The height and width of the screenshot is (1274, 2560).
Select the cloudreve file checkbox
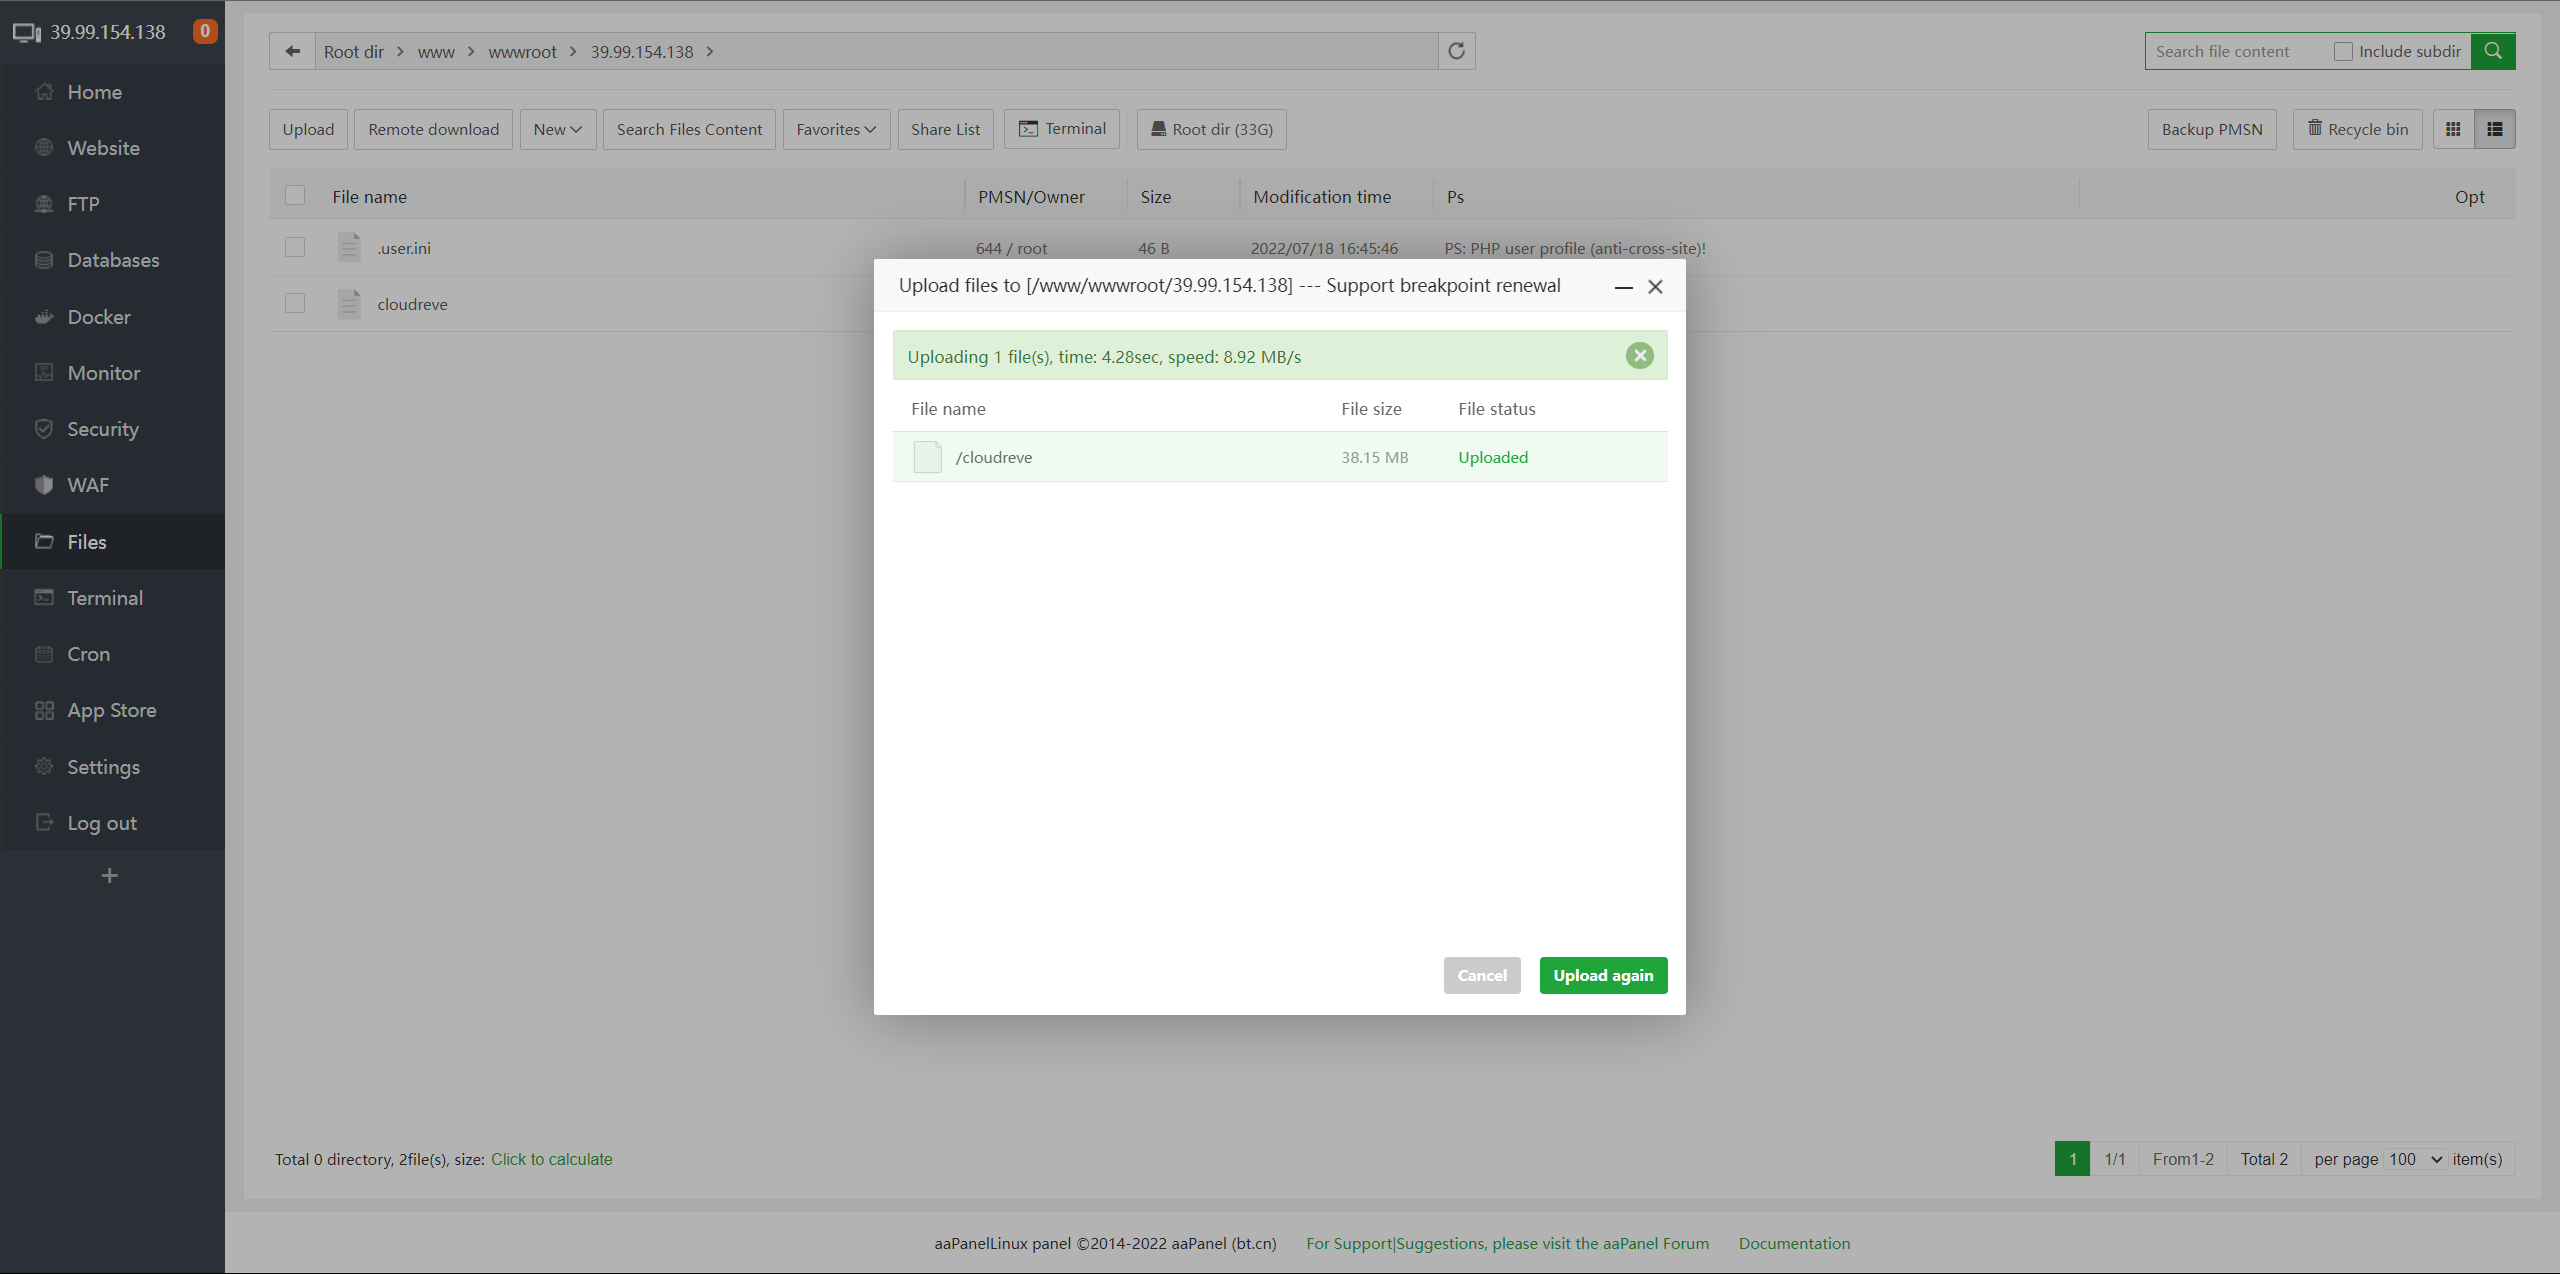tap(295, 303)
